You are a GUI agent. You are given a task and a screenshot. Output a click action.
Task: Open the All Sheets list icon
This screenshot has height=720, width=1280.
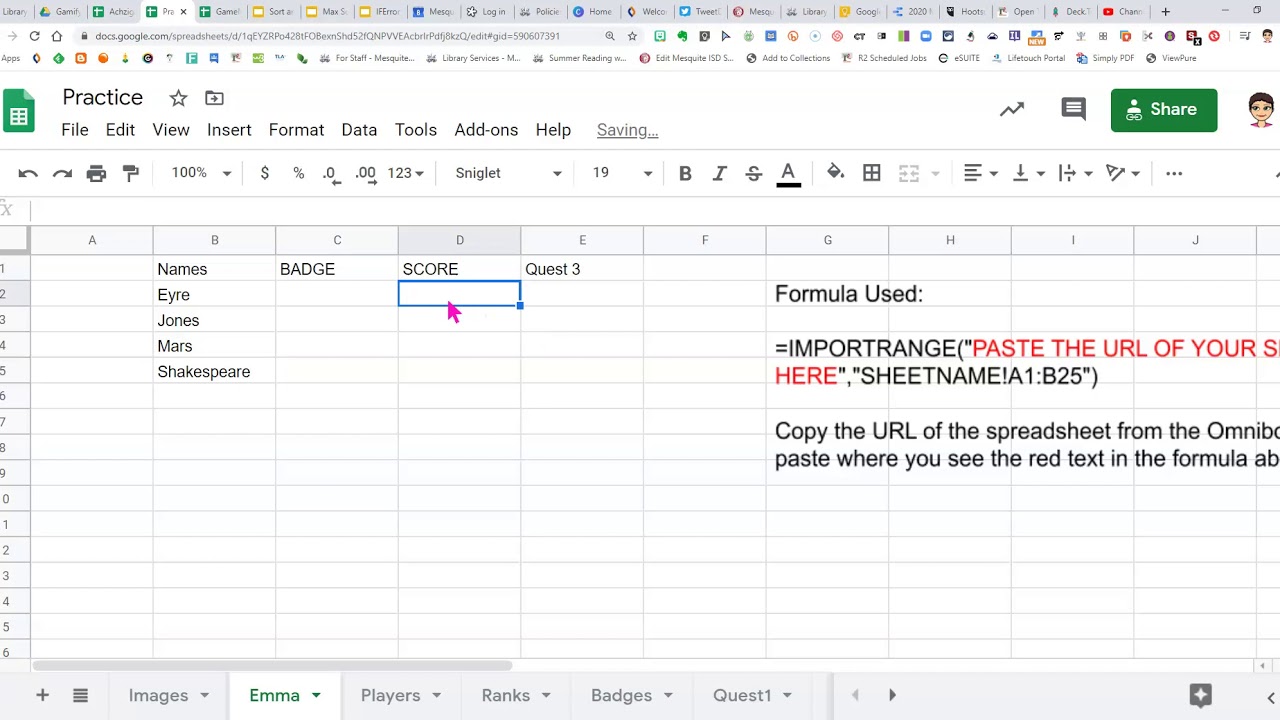pos(80,695)
